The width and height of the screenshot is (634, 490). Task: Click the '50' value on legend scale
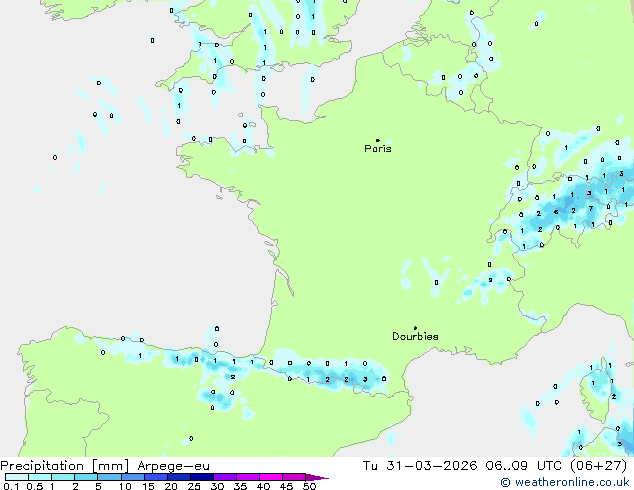click(x=309, y=486)
